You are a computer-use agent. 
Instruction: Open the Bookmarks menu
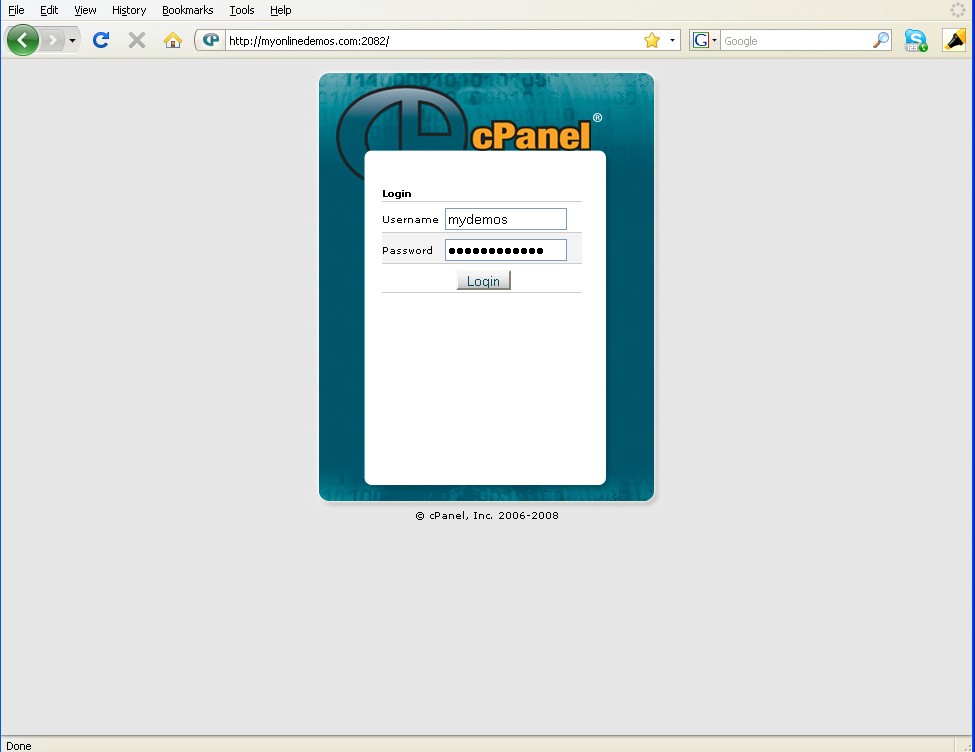(187, 10)
